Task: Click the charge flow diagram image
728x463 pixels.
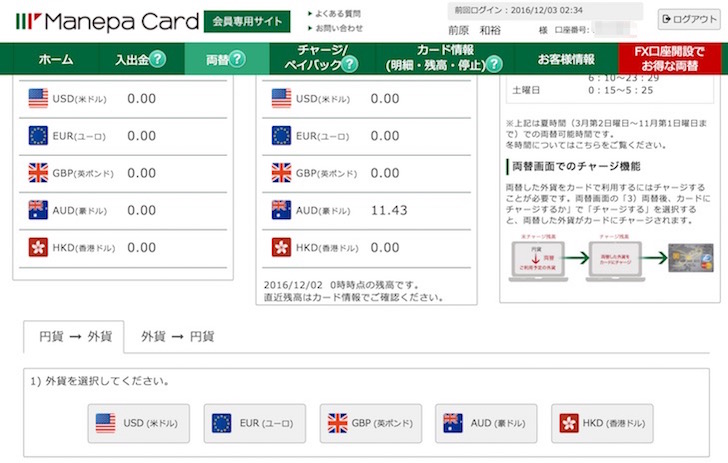Action: coord(611,258)
